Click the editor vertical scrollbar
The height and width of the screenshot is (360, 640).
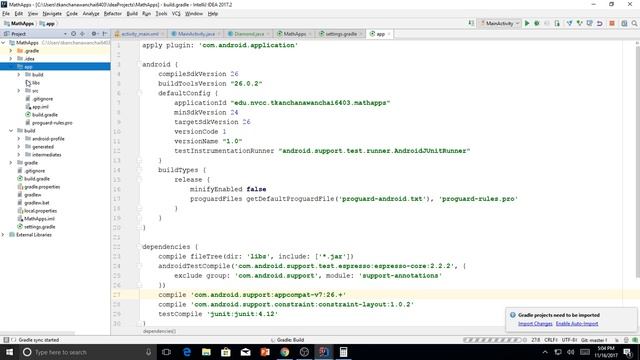point(637,163)
